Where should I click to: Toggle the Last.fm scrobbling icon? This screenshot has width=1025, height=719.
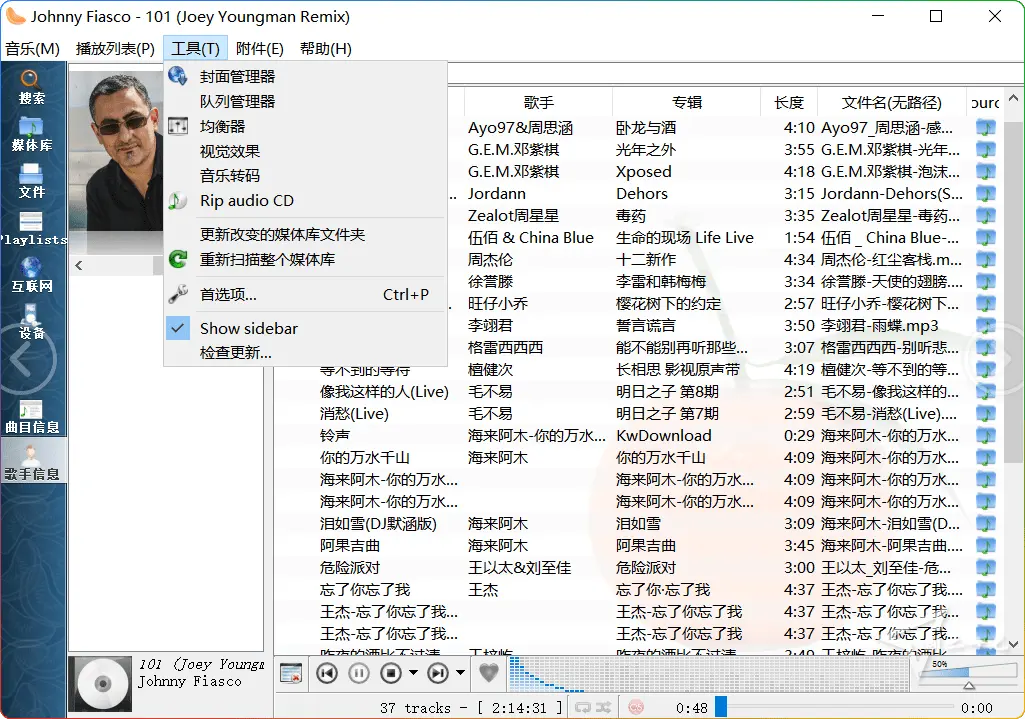coord(635,707)
